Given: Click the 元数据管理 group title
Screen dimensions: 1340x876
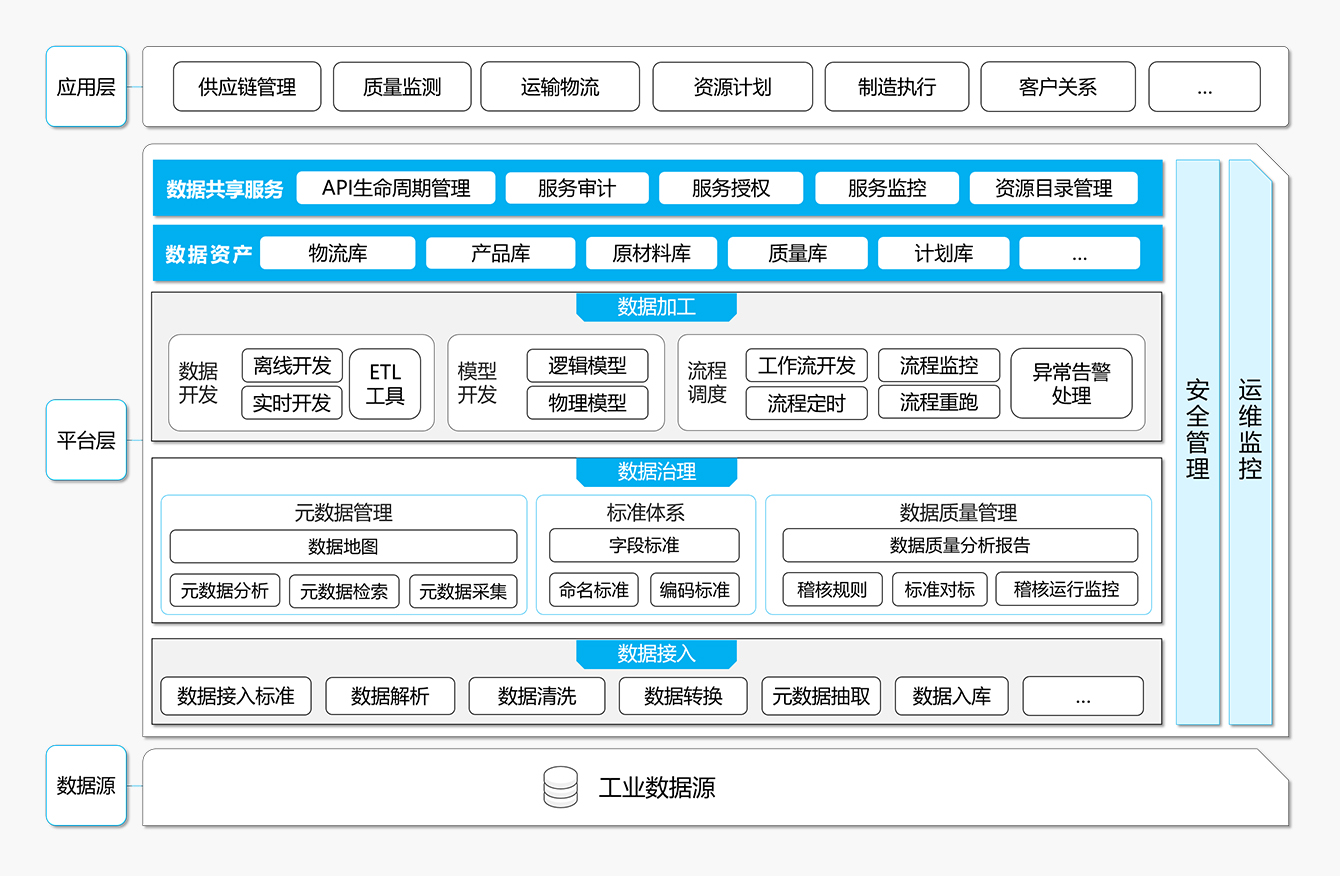Looking at the screenshot, I should (343, 513).
